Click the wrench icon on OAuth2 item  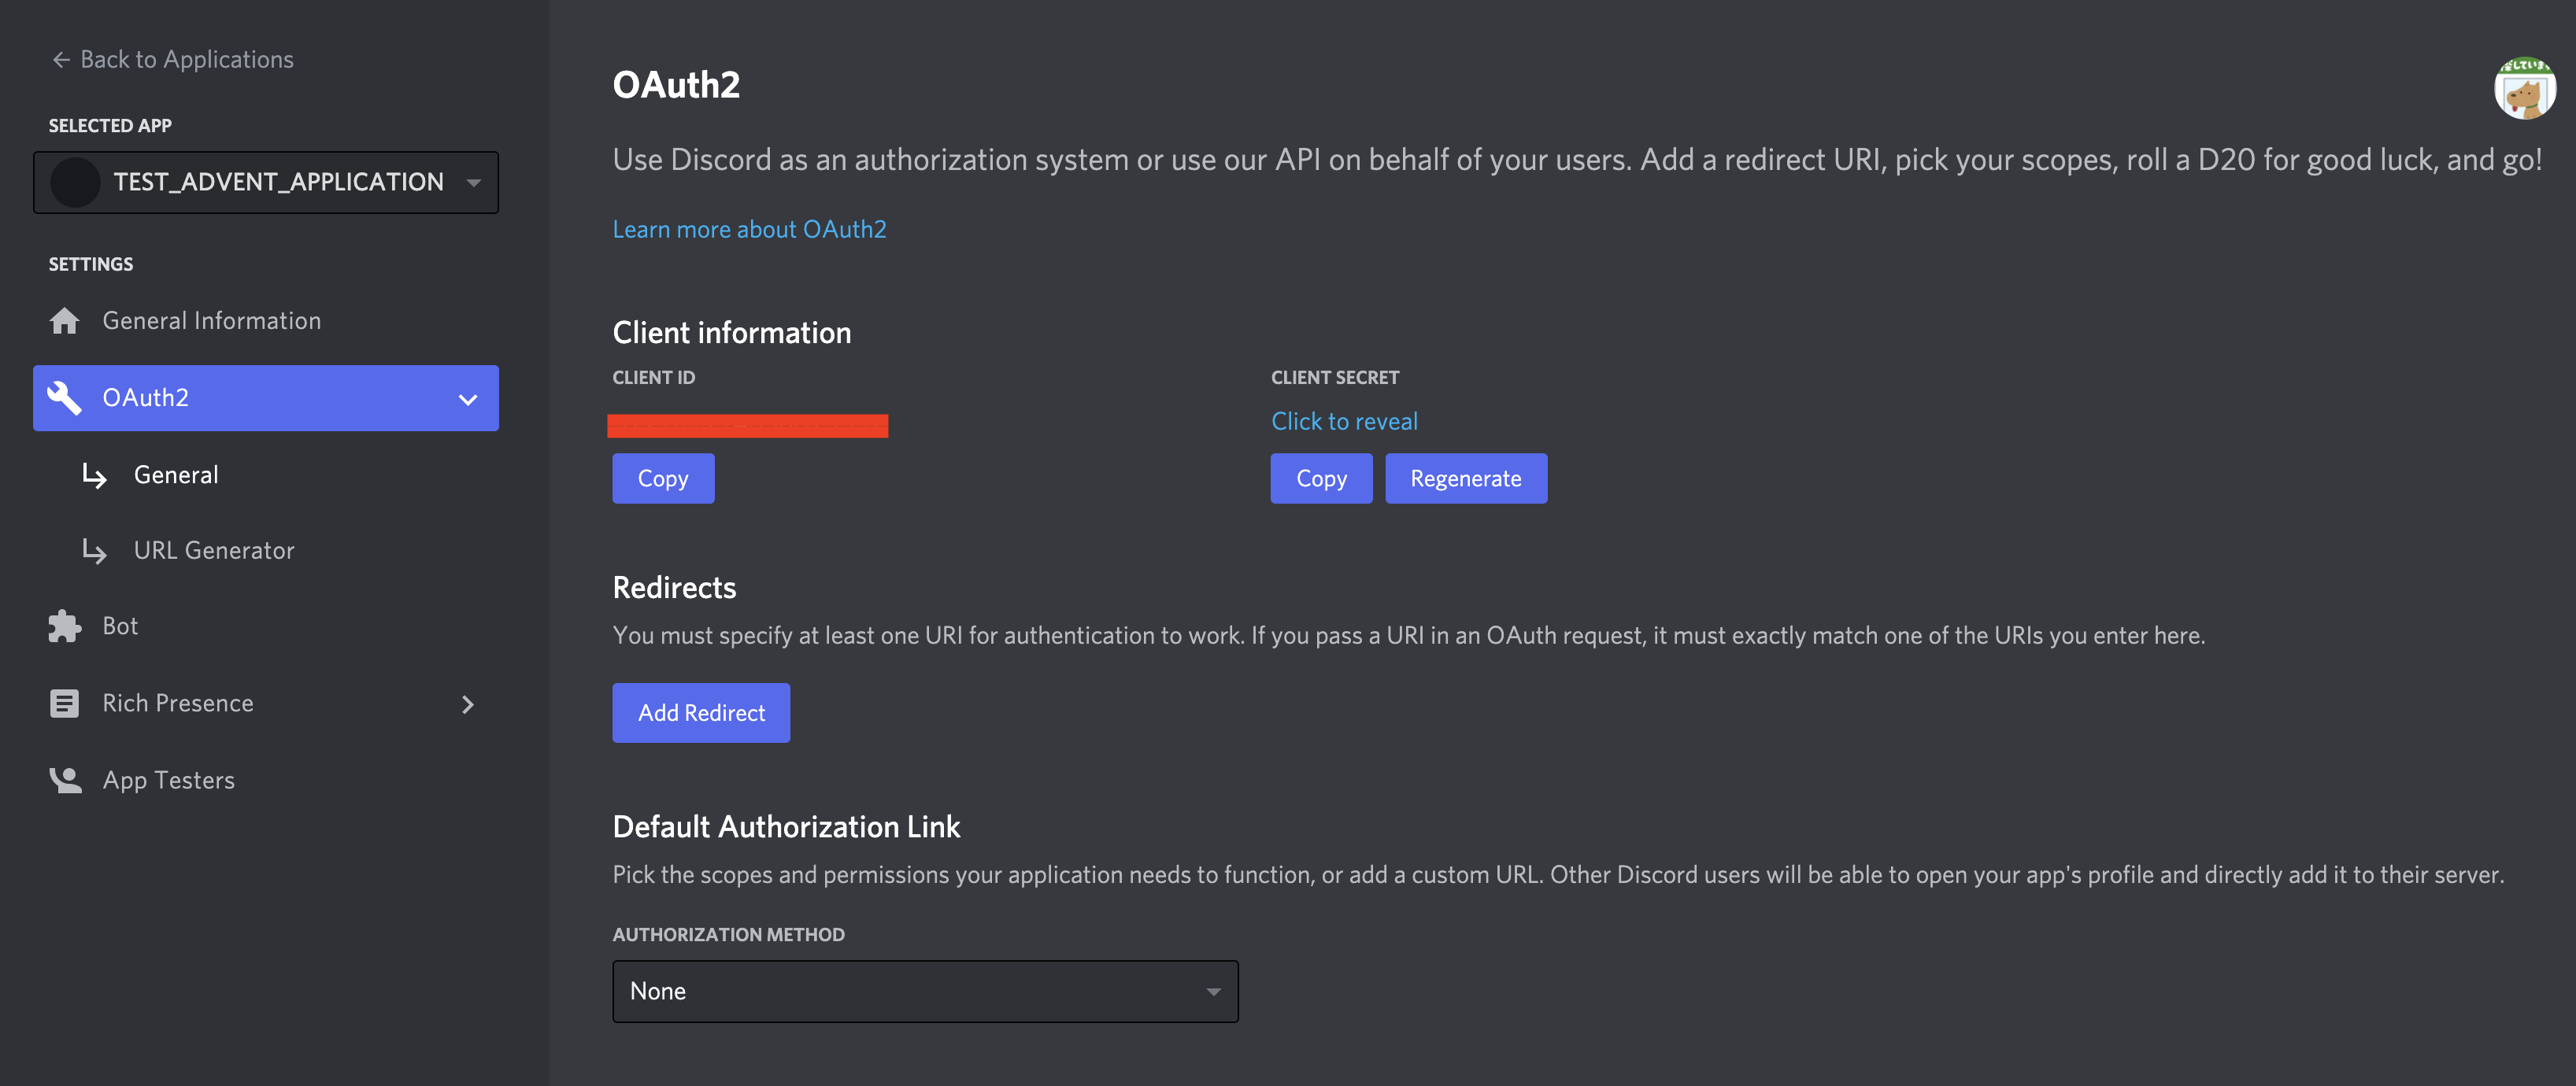click(x=65, y=397)
